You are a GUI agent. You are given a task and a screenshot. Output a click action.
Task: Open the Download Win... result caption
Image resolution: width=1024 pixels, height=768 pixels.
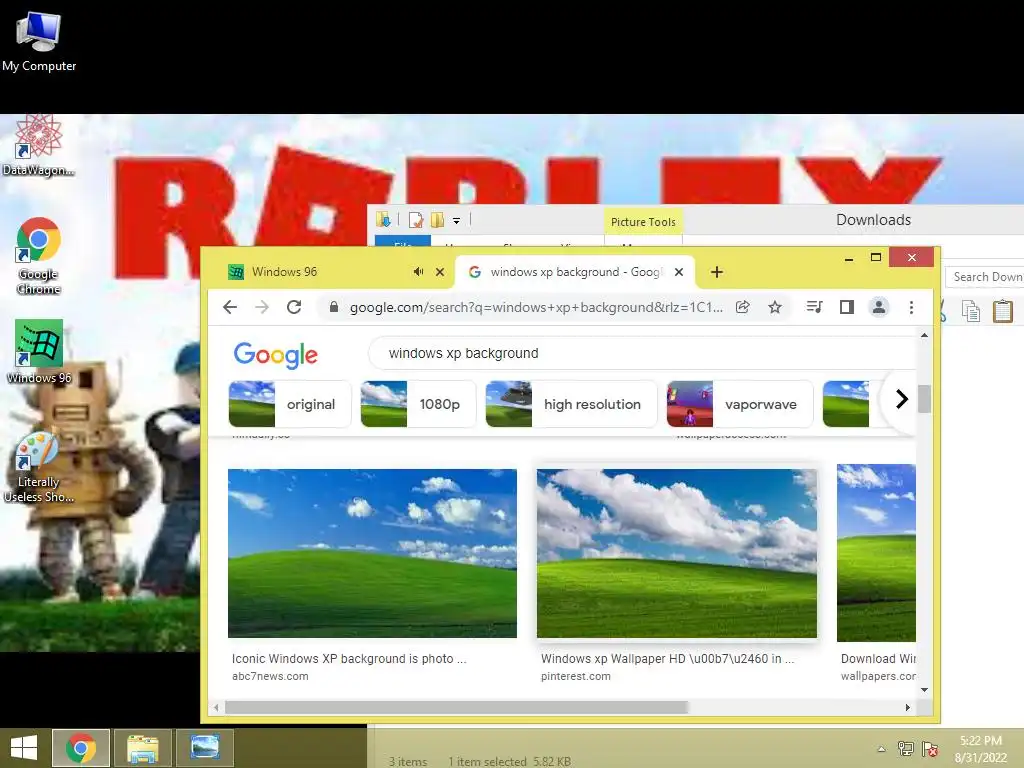tap(878, 658)
